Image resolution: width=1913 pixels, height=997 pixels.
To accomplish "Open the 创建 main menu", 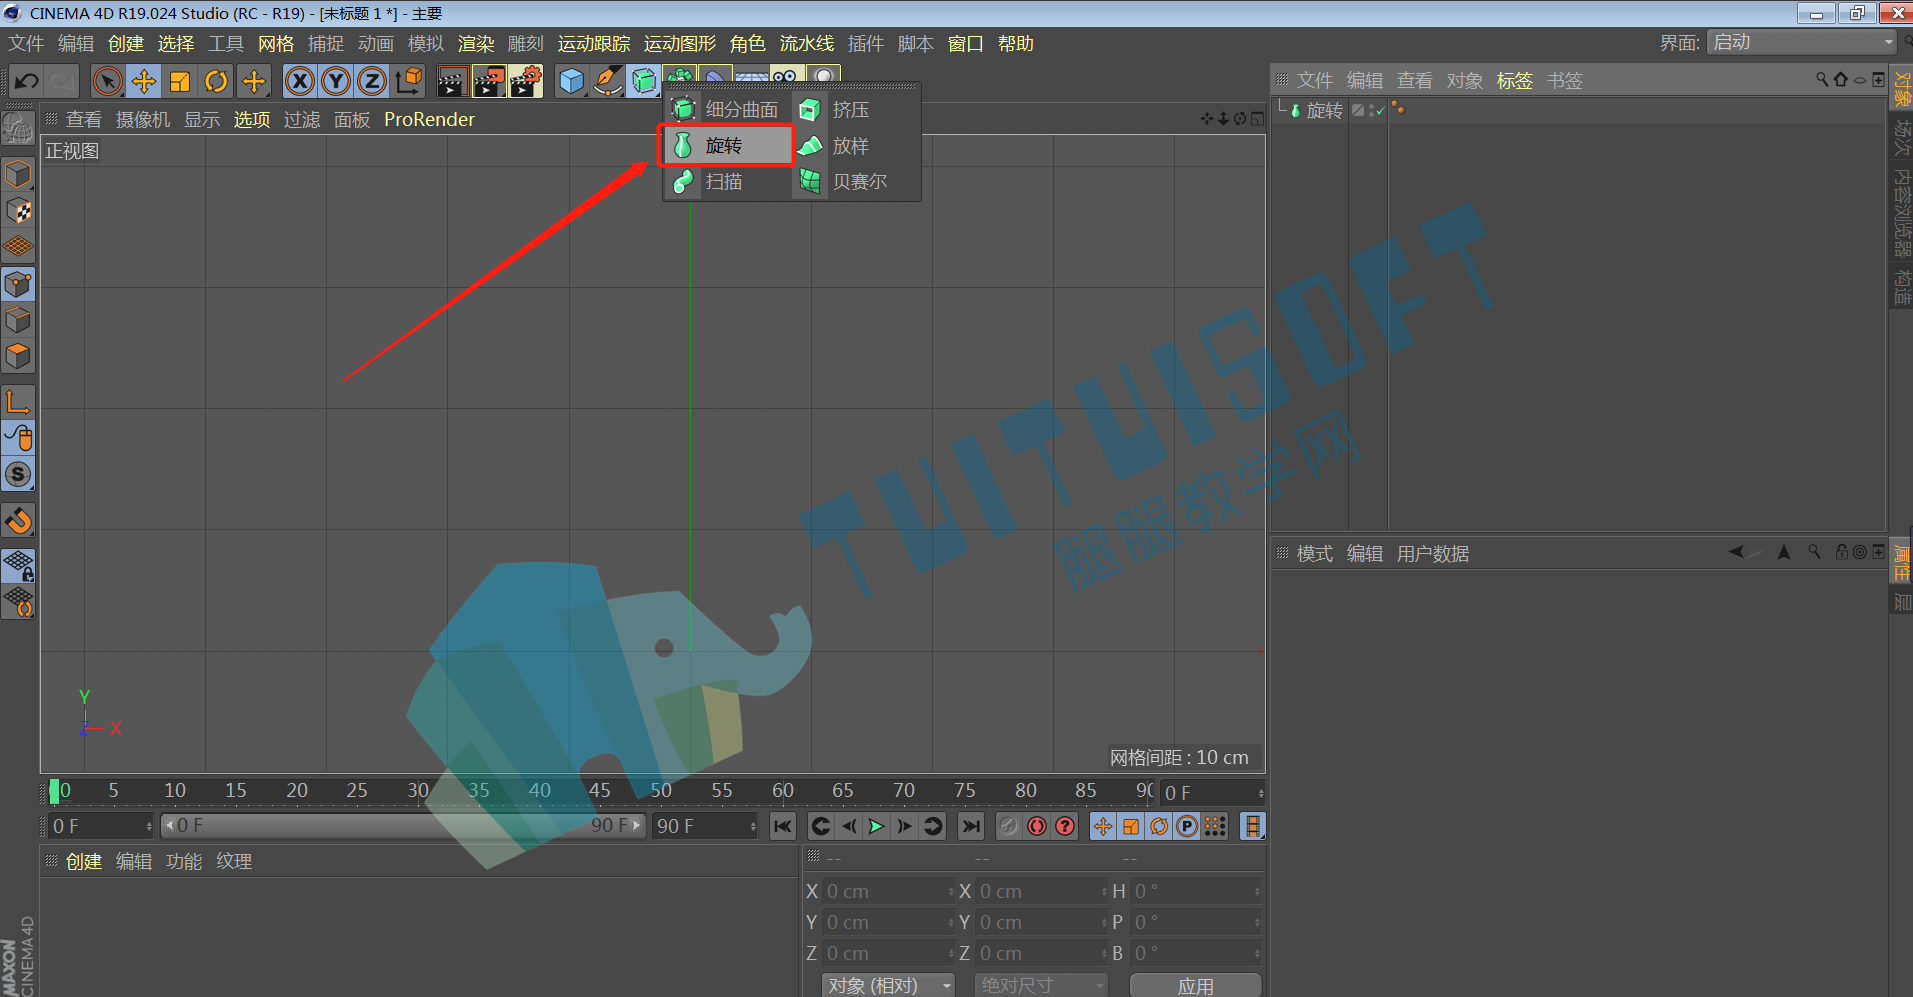I will (126, 44).
